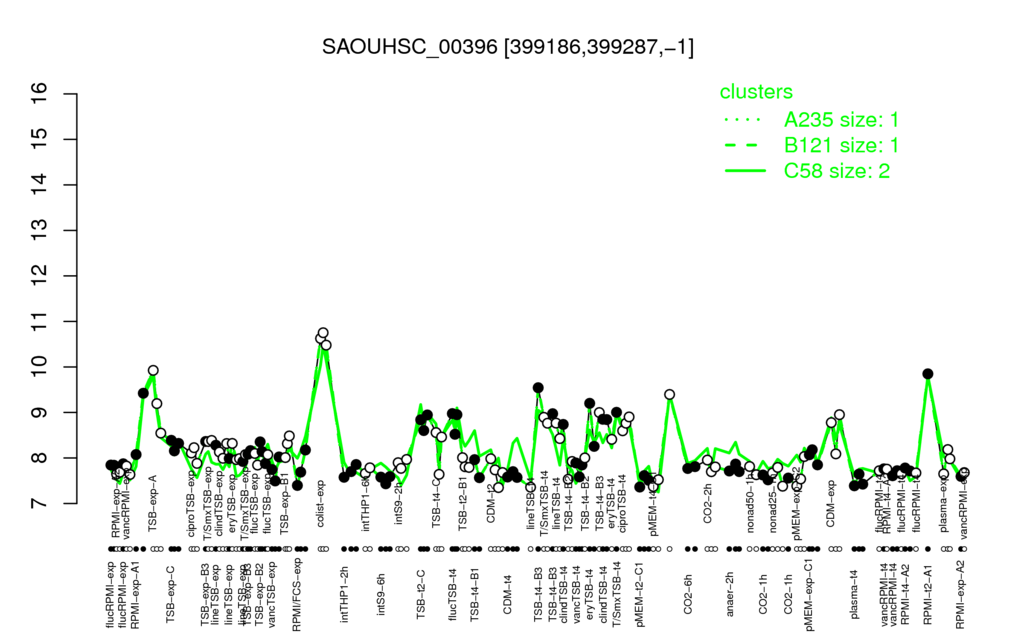Click the 'RPMI-exp-A2' axis label

960,594
